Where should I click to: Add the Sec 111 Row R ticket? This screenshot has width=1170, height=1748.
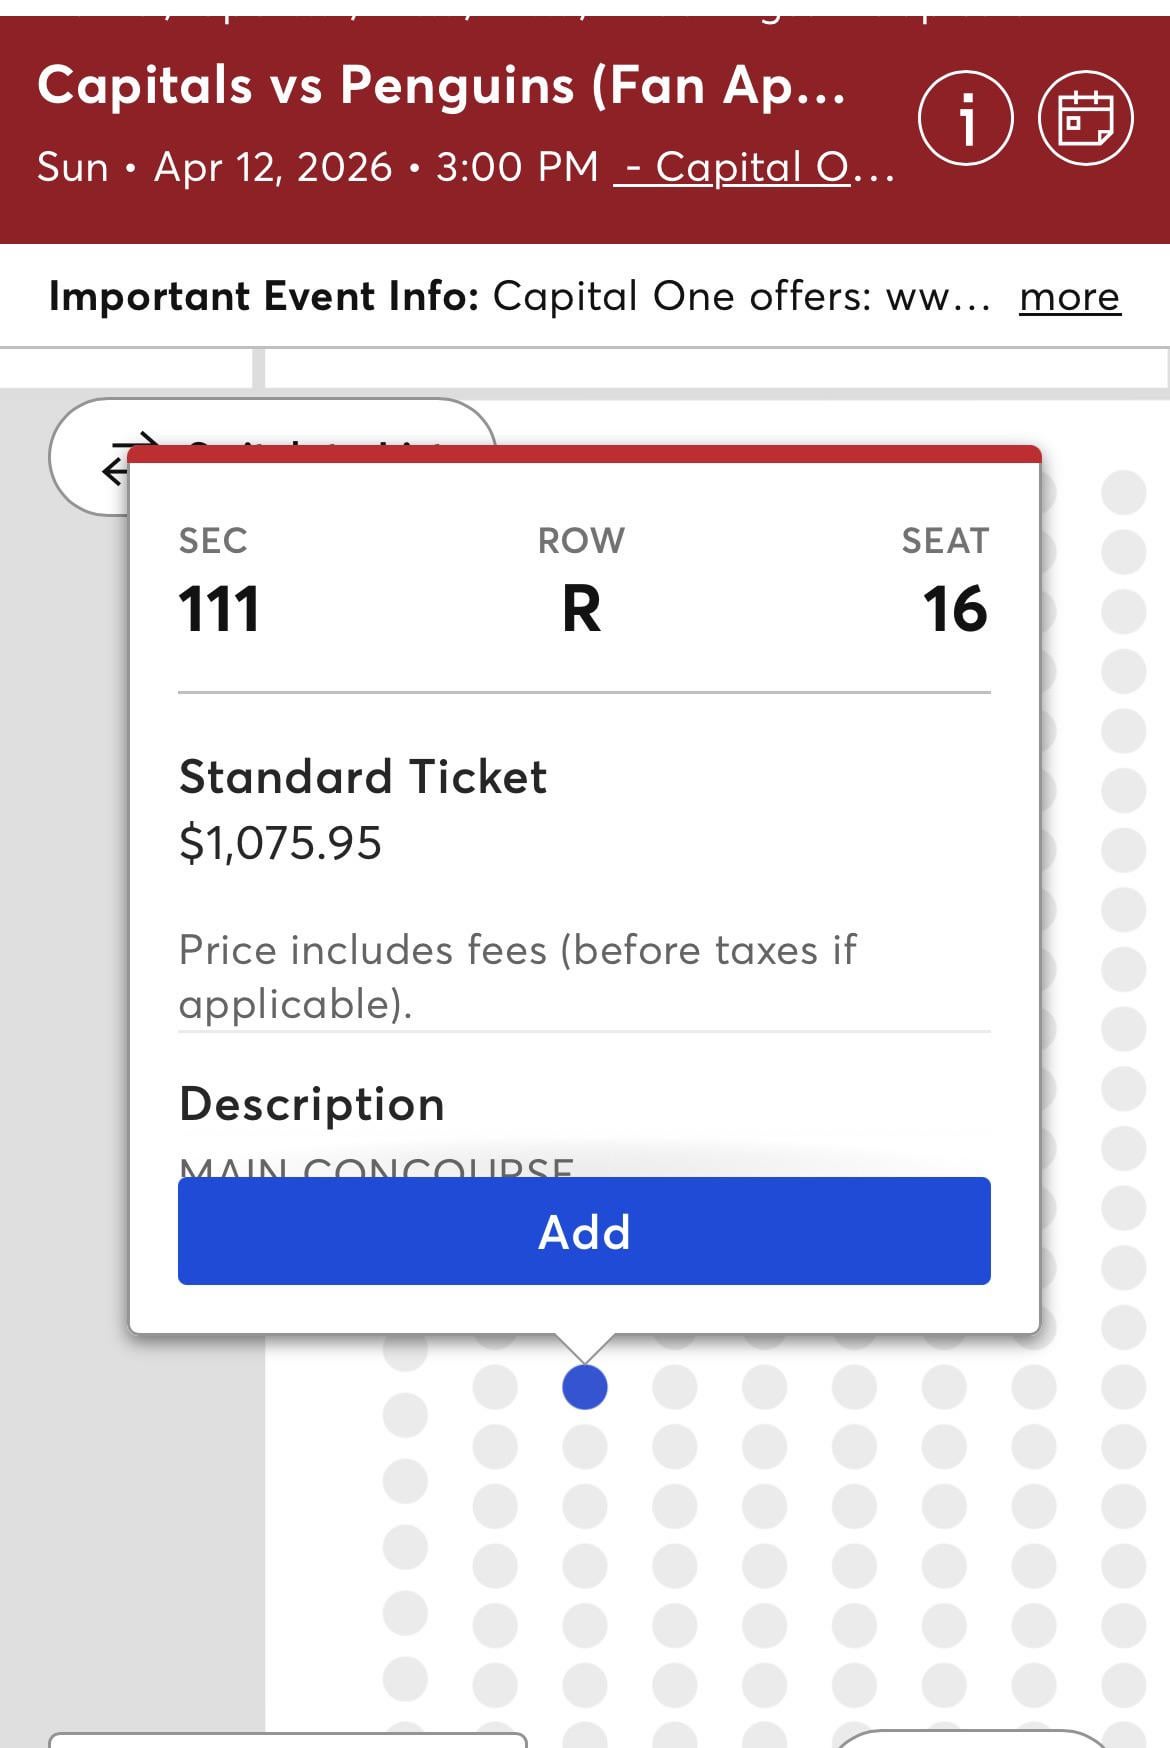(584, 1231)
